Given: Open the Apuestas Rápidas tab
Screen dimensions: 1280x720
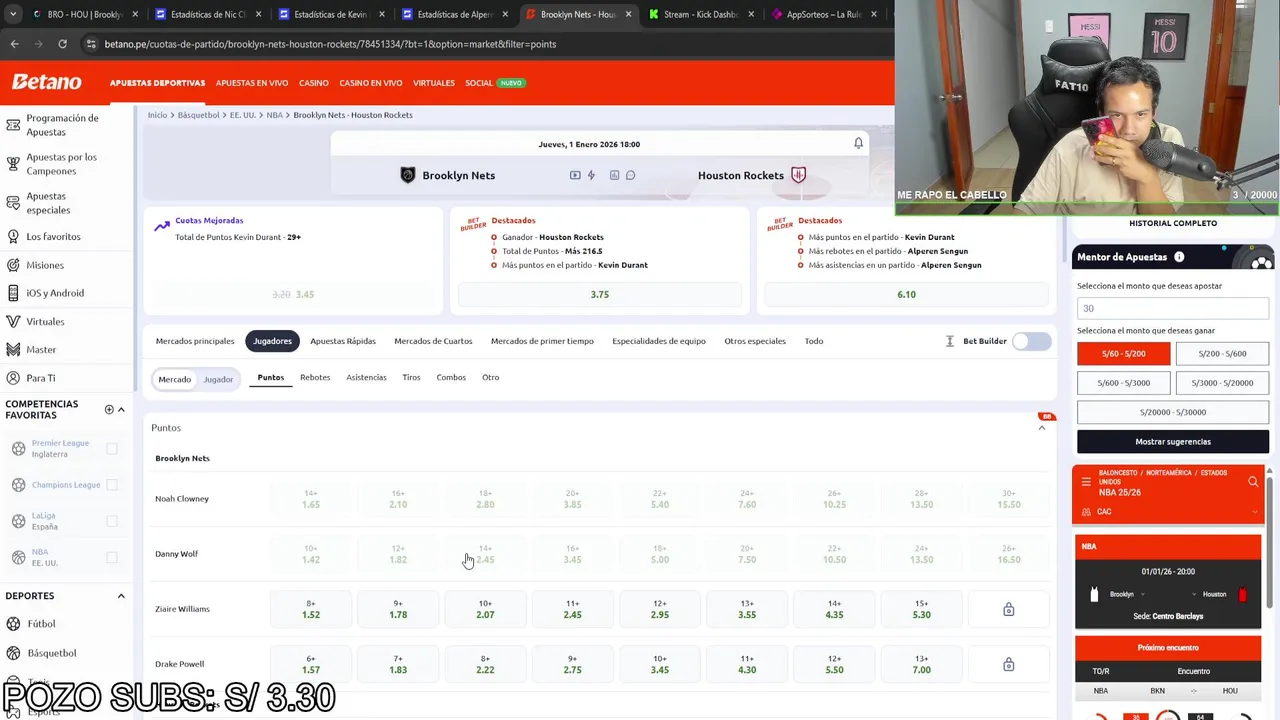Looking at the screenshot, I should click(x=343, y=341).
